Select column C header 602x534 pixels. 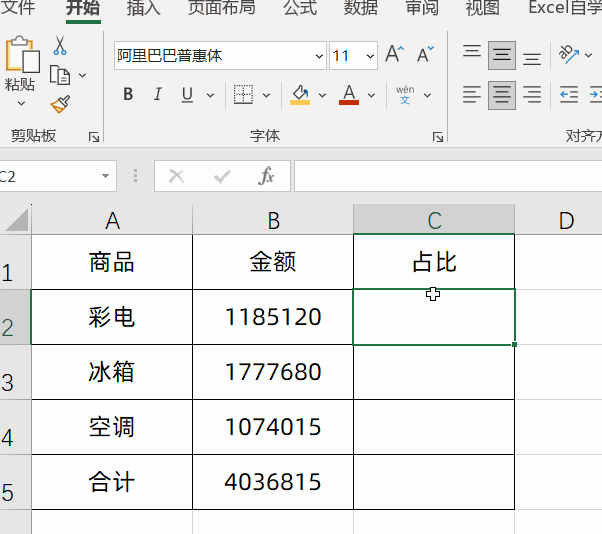[434, 220]
